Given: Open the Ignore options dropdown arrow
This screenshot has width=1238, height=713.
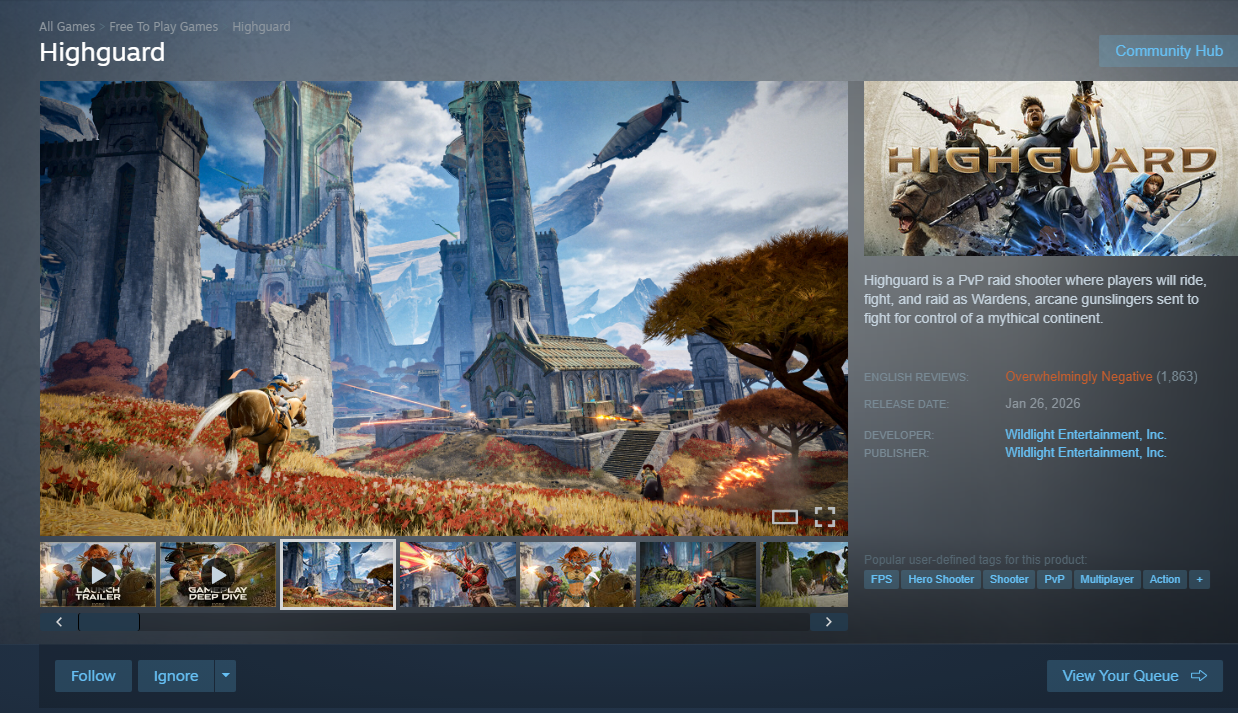Looking at the screenshot, I should (226, 676).
